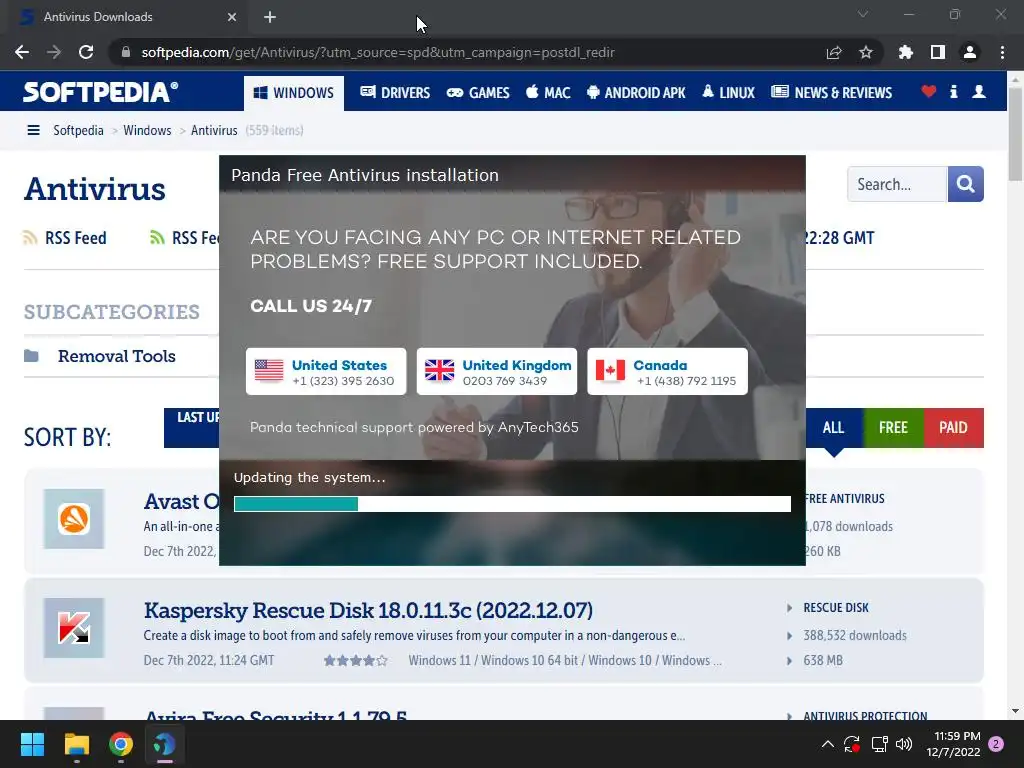Open Kaspersky Rescue Disk 18.0.11.3c title

click(x=368, y=610)
